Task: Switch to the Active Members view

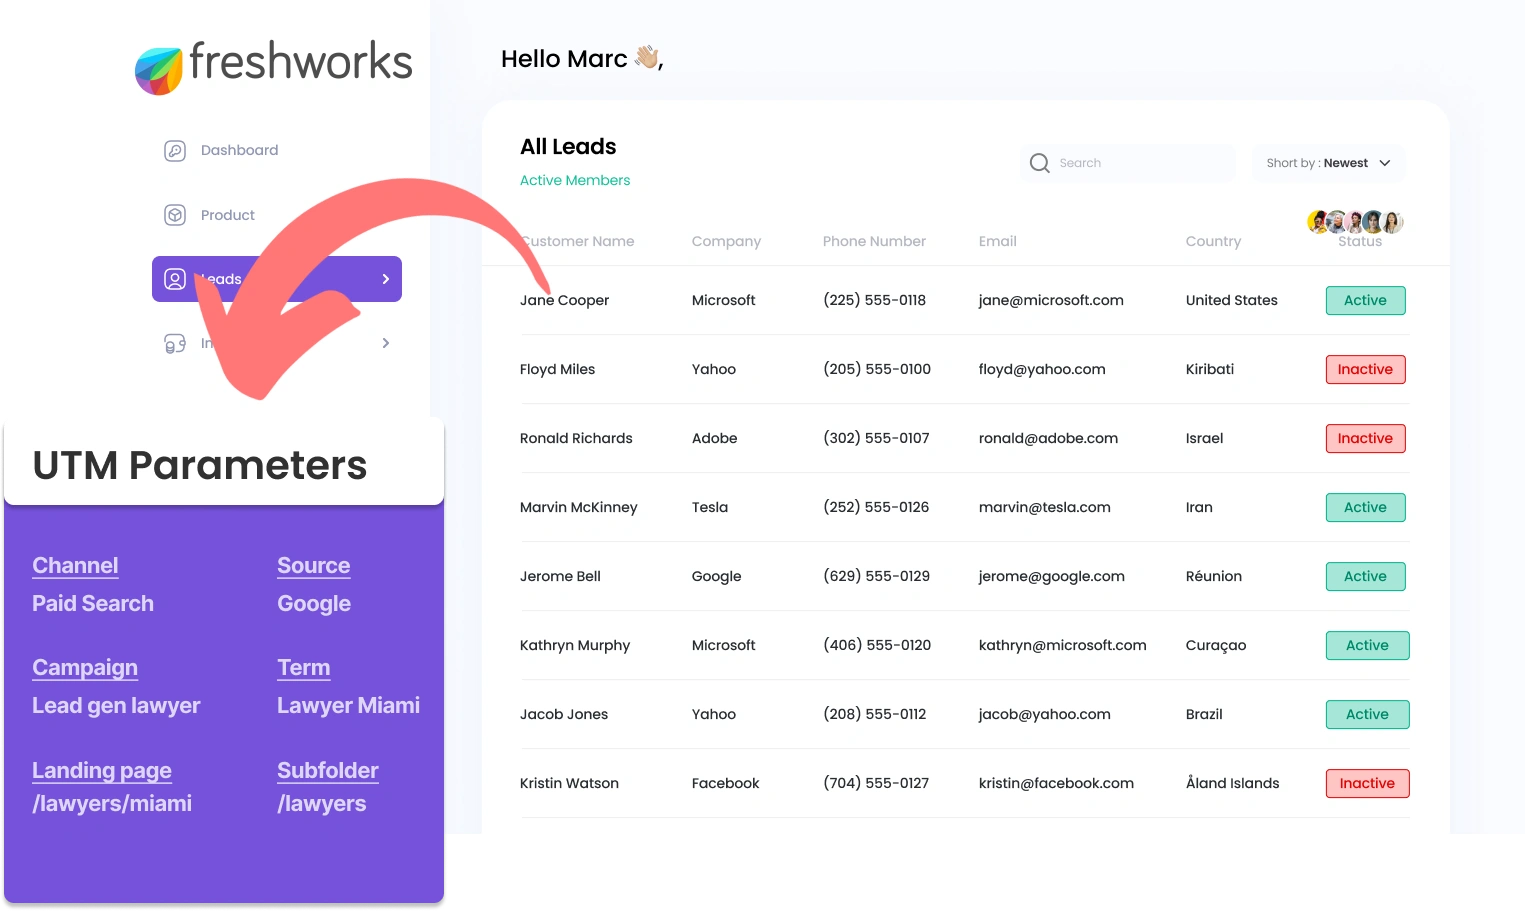Action: (575, 180)
